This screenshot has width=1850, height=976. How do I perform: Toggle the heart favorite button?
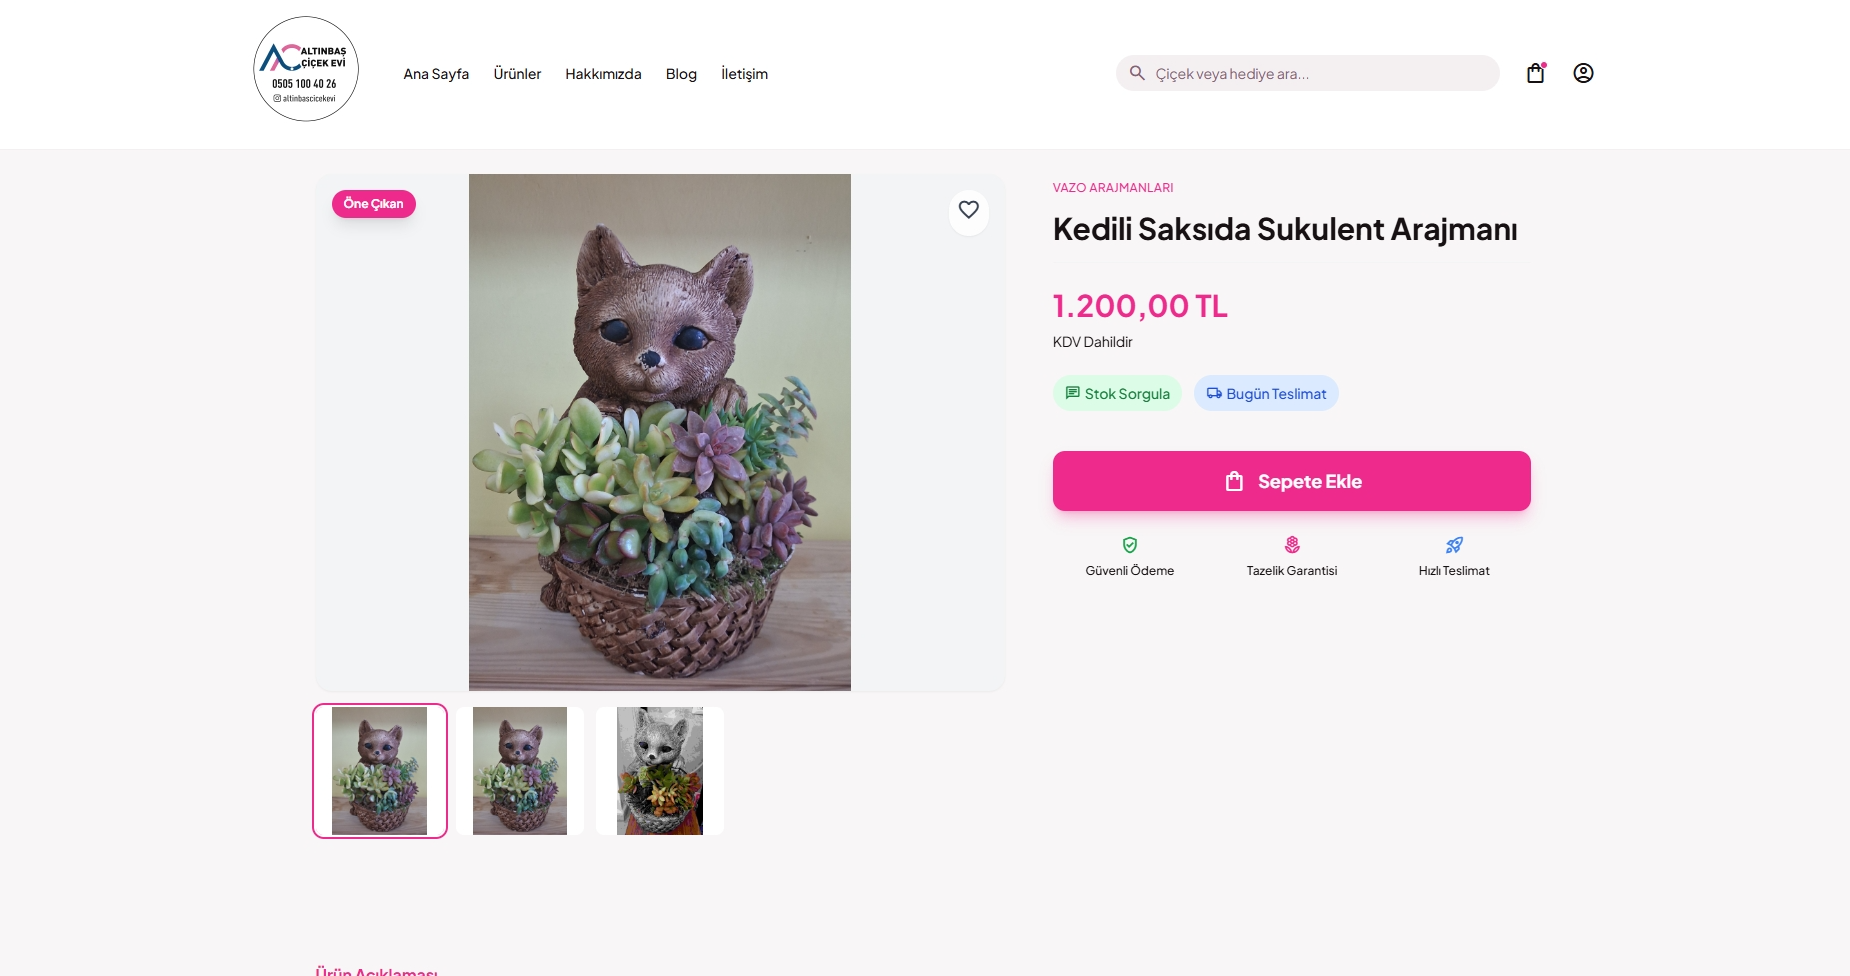click(x=968, y=210)
